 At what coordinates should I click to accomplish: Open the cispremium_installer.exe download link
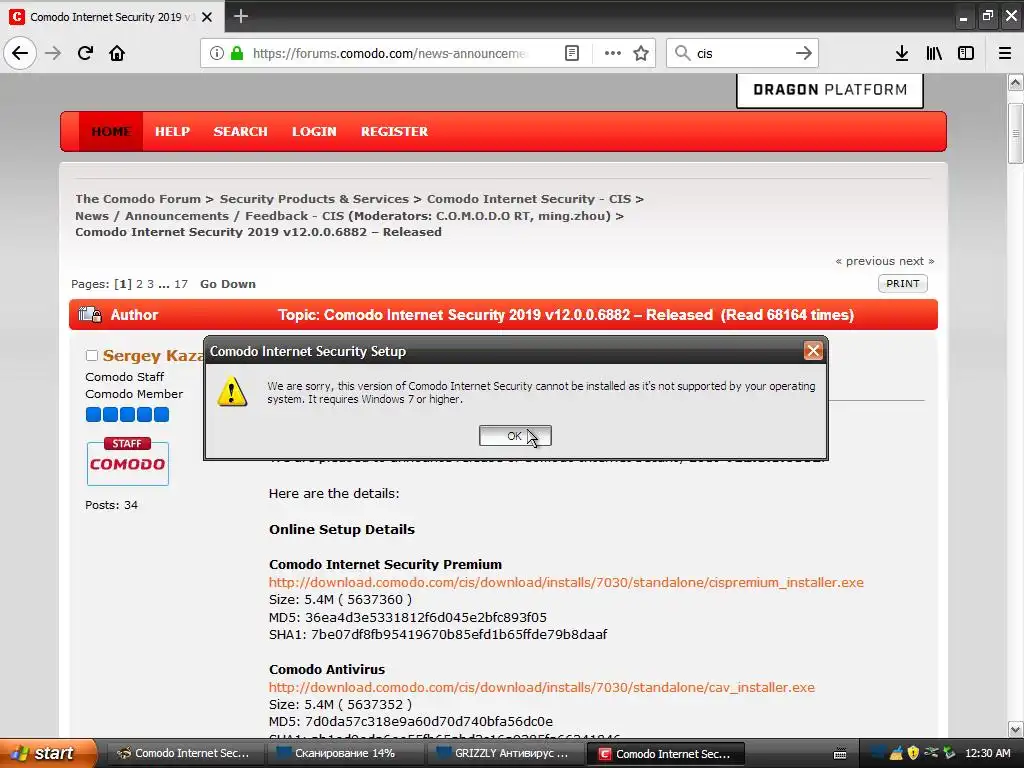(x=566, y=583)
